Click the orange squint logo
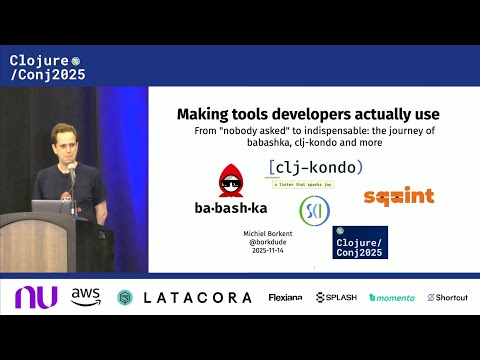The width and height of the screenshot is (480, 360). coord(399,196)
